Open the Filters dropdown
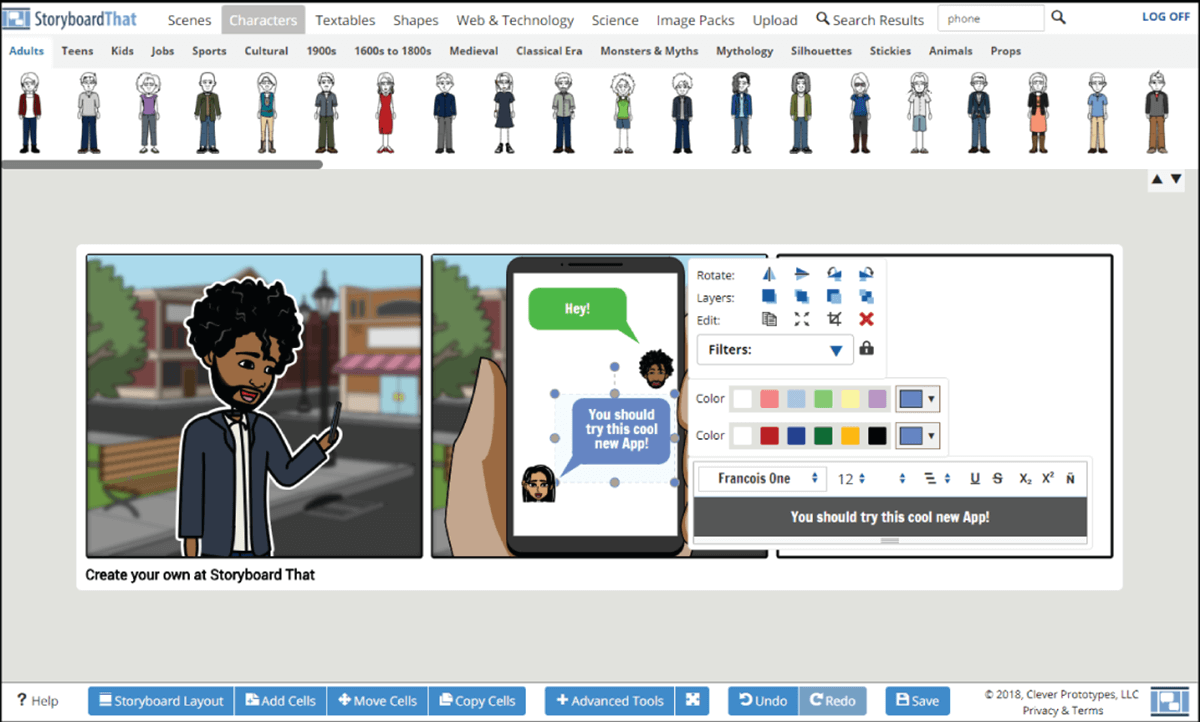The height and width of the screenshot is (722, 1200). pos(775,350)
